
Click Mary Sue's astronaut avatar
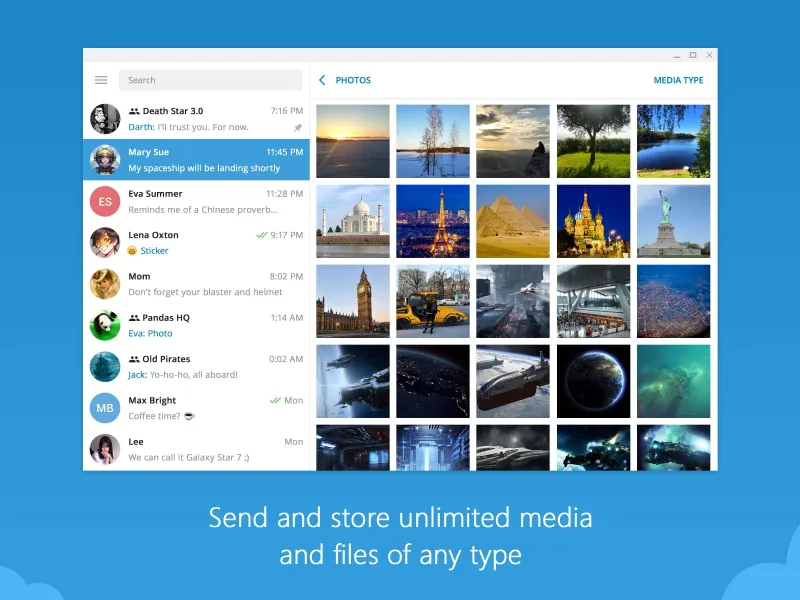[105, 160]
